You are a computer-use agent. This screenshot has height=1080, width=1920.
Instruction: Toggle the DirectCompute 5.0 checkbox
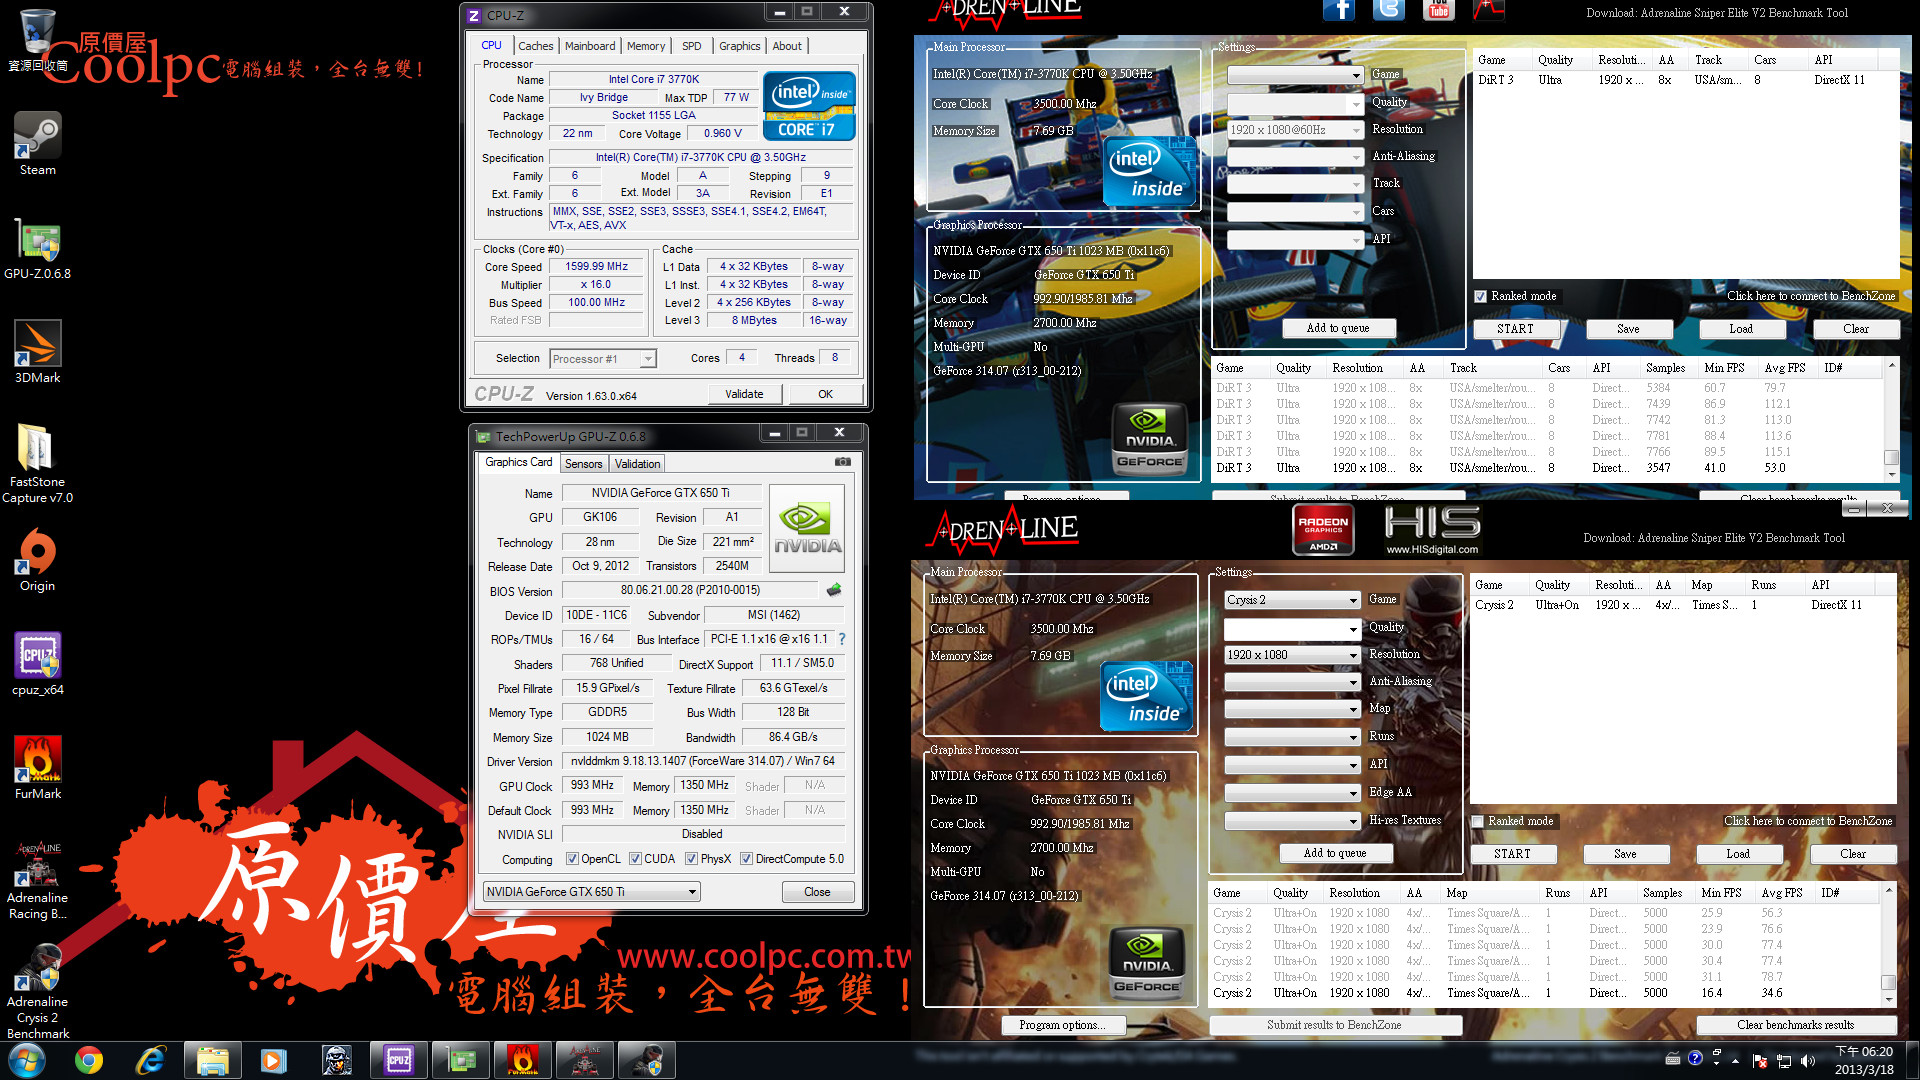[x=746, y=859]
